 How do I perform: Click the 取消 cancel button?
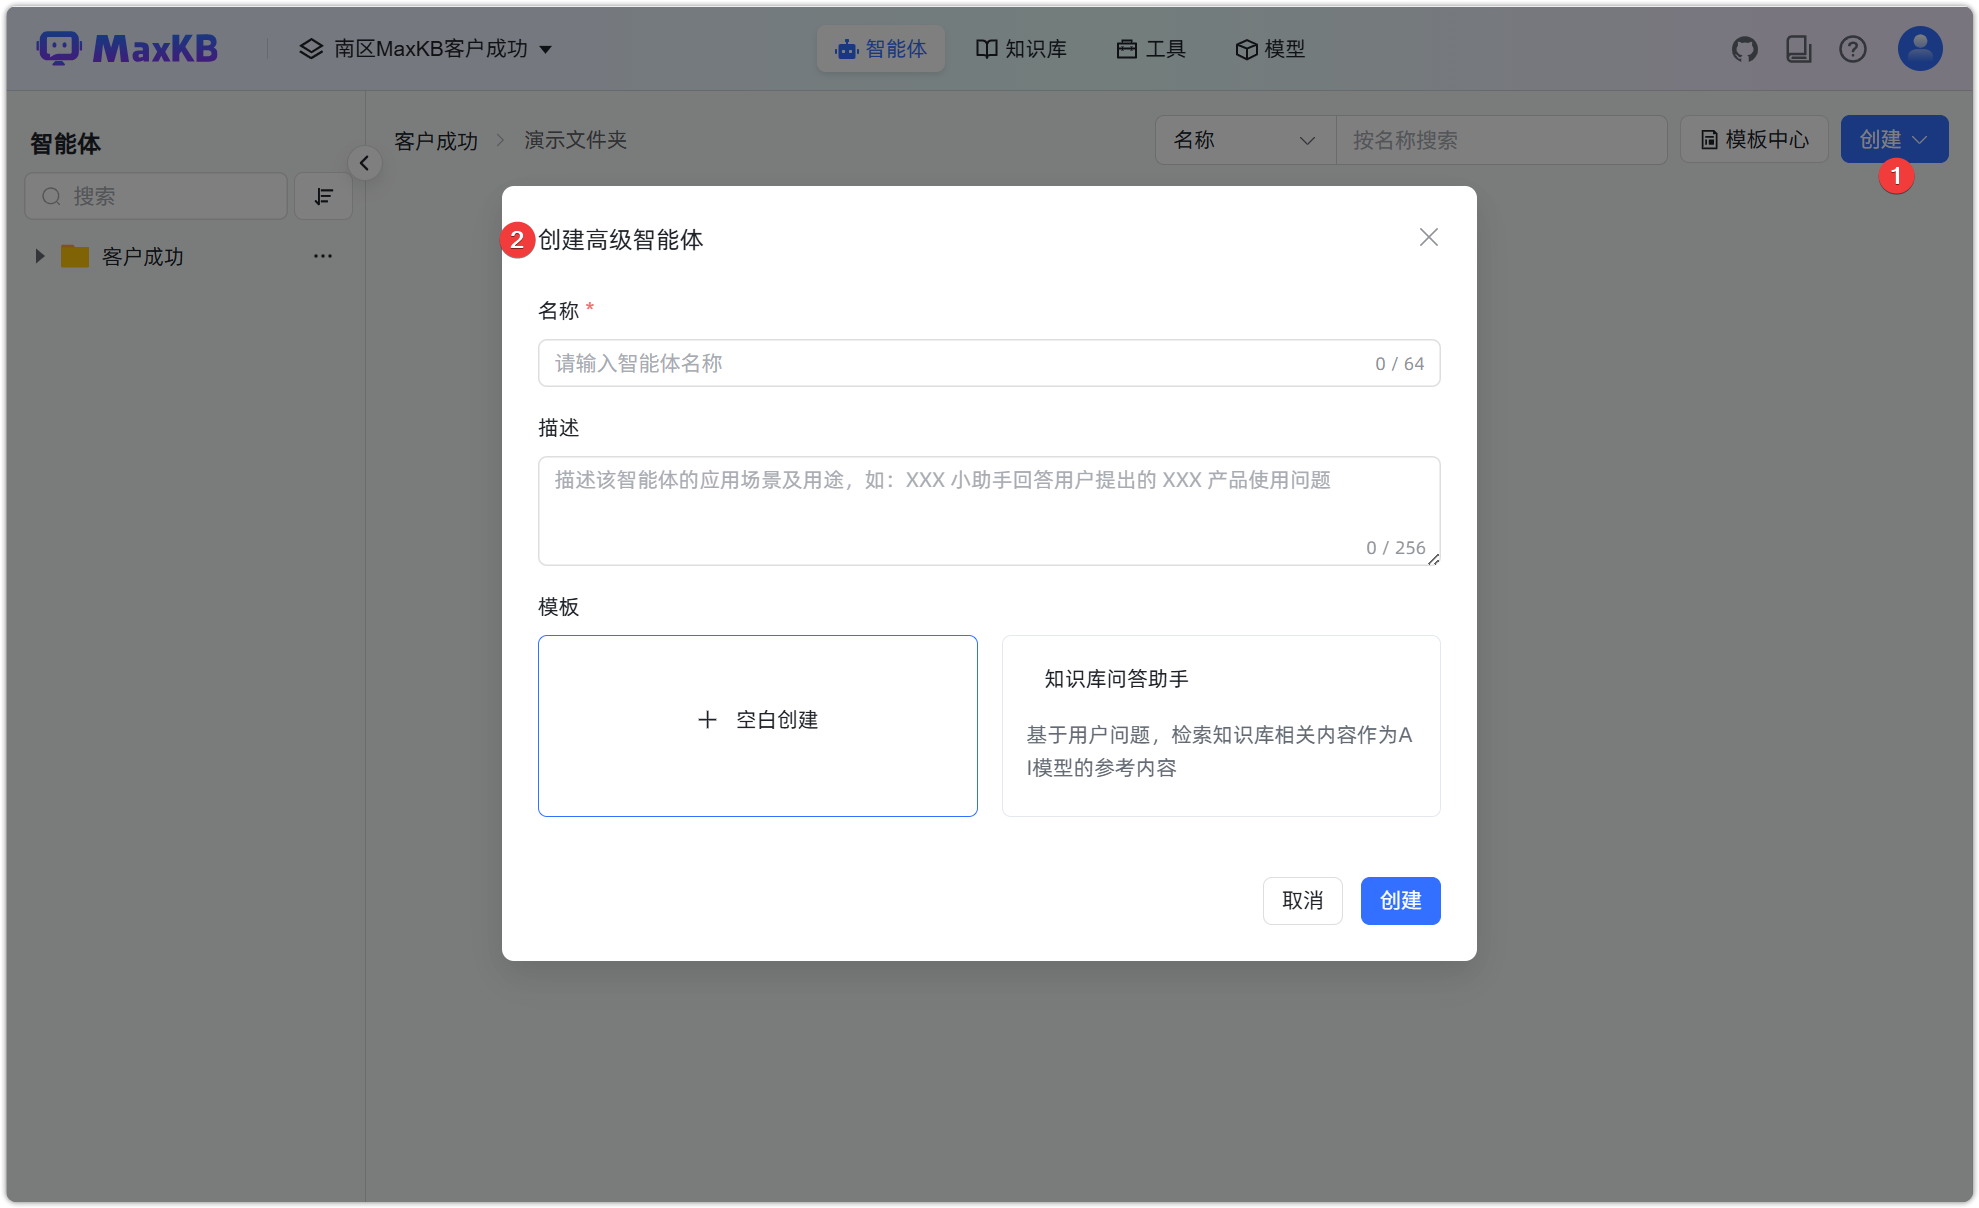[1302, 900]
